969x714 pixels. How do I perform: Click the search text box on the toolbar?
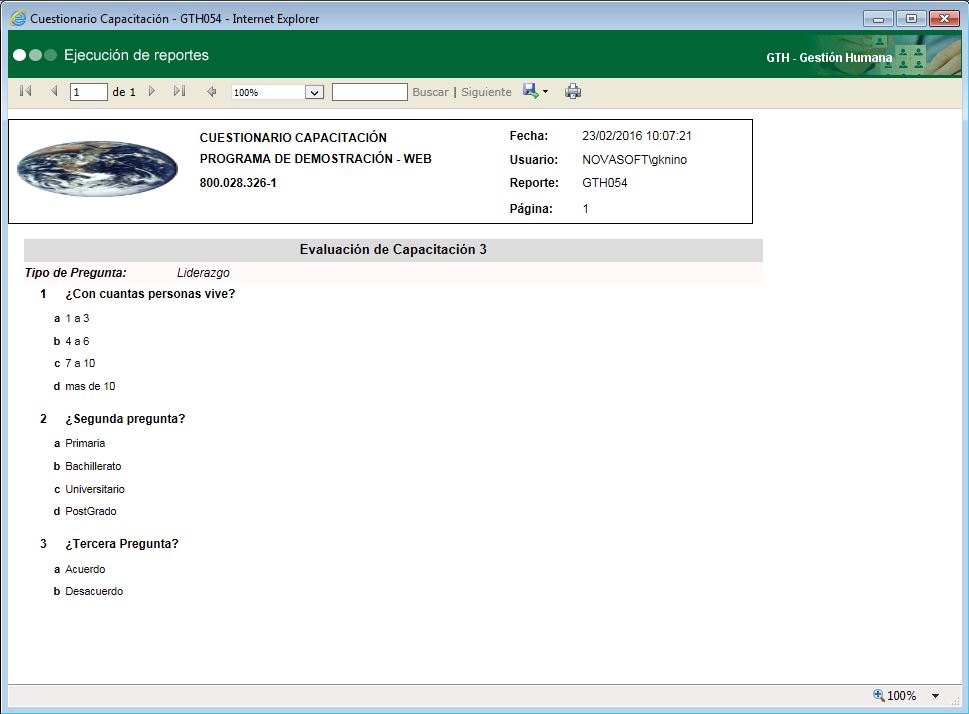[370, 91]
